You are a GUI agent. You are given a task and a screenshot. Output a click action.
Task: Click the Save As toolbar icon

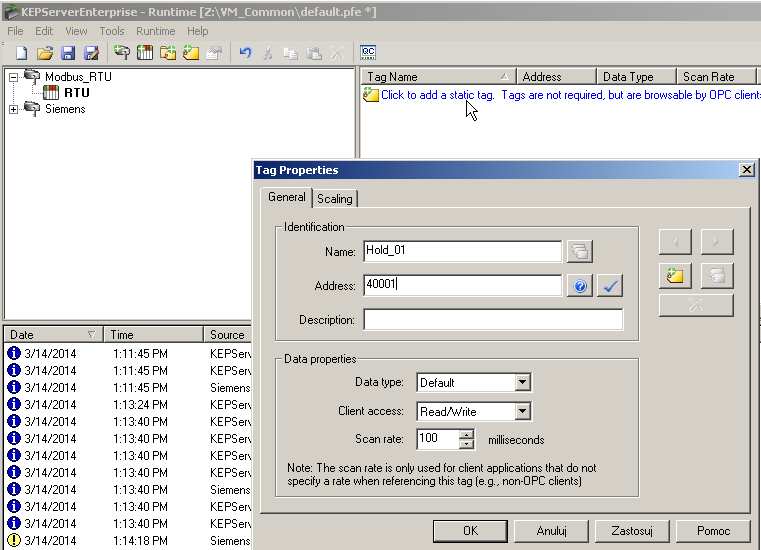point(91,53)
